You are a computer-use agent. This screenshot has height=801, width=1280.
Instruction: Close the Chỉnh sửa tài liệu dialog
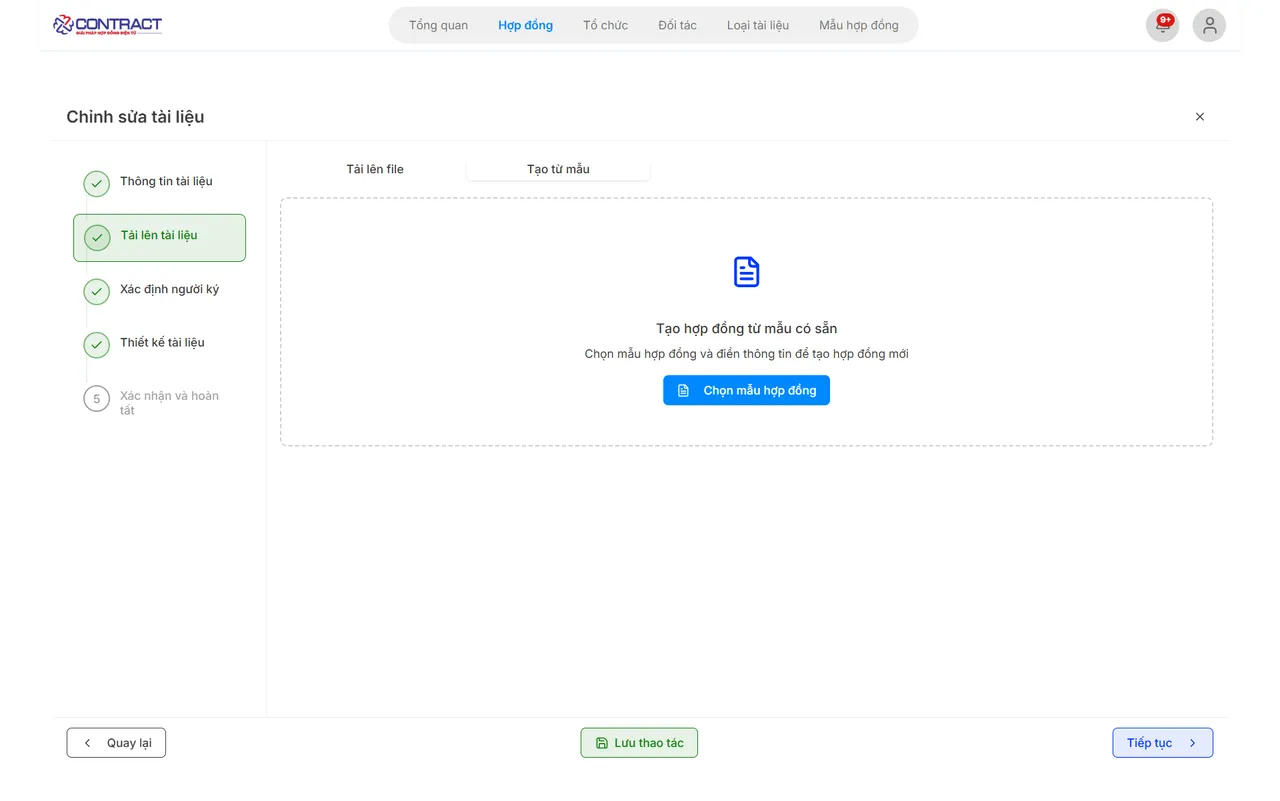1199,117
